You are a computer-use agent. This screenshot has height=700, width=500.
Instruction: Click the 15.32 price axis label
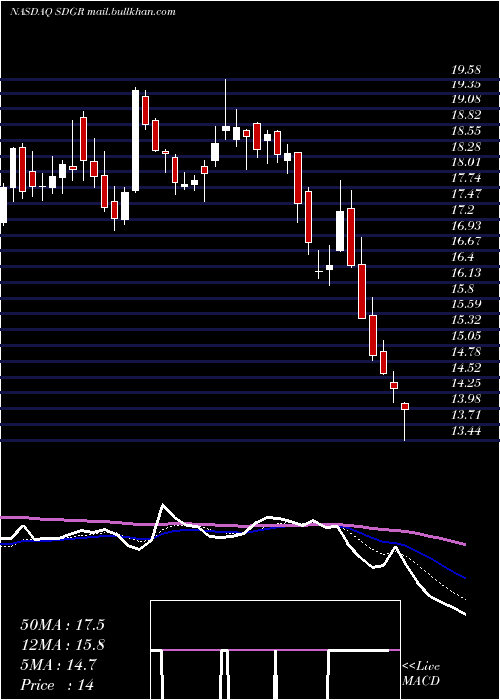[465, 320]
